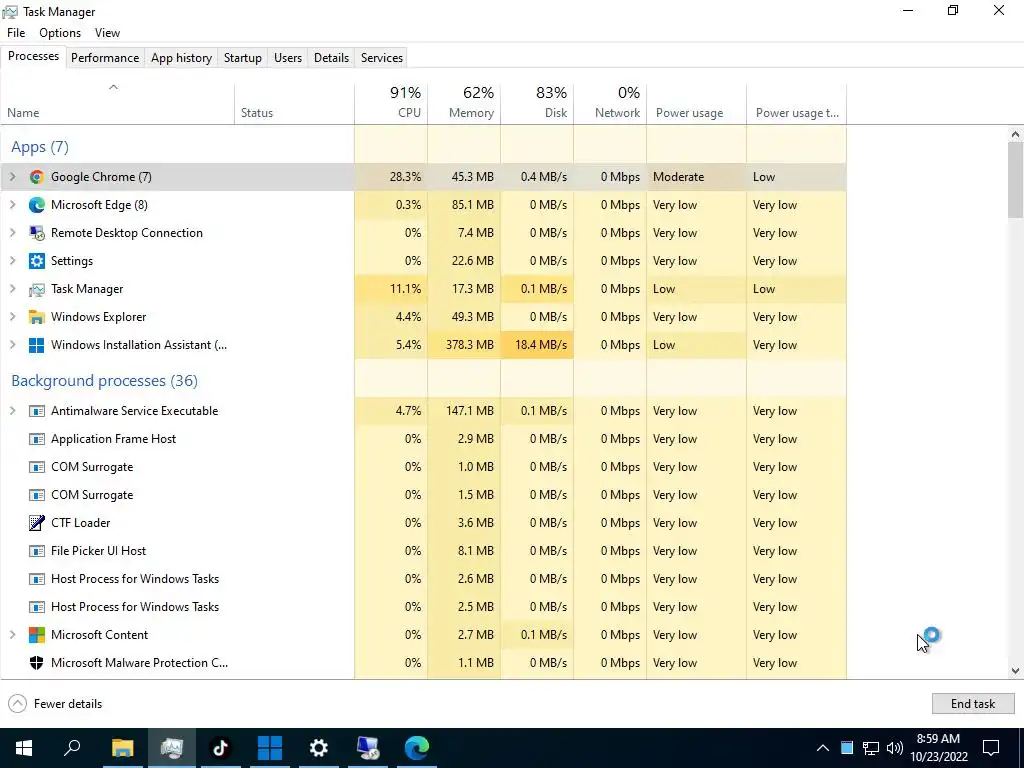Viewport: 1024px width, 768px height.
Task: Open the Options menu
Action: pos(60,33)
